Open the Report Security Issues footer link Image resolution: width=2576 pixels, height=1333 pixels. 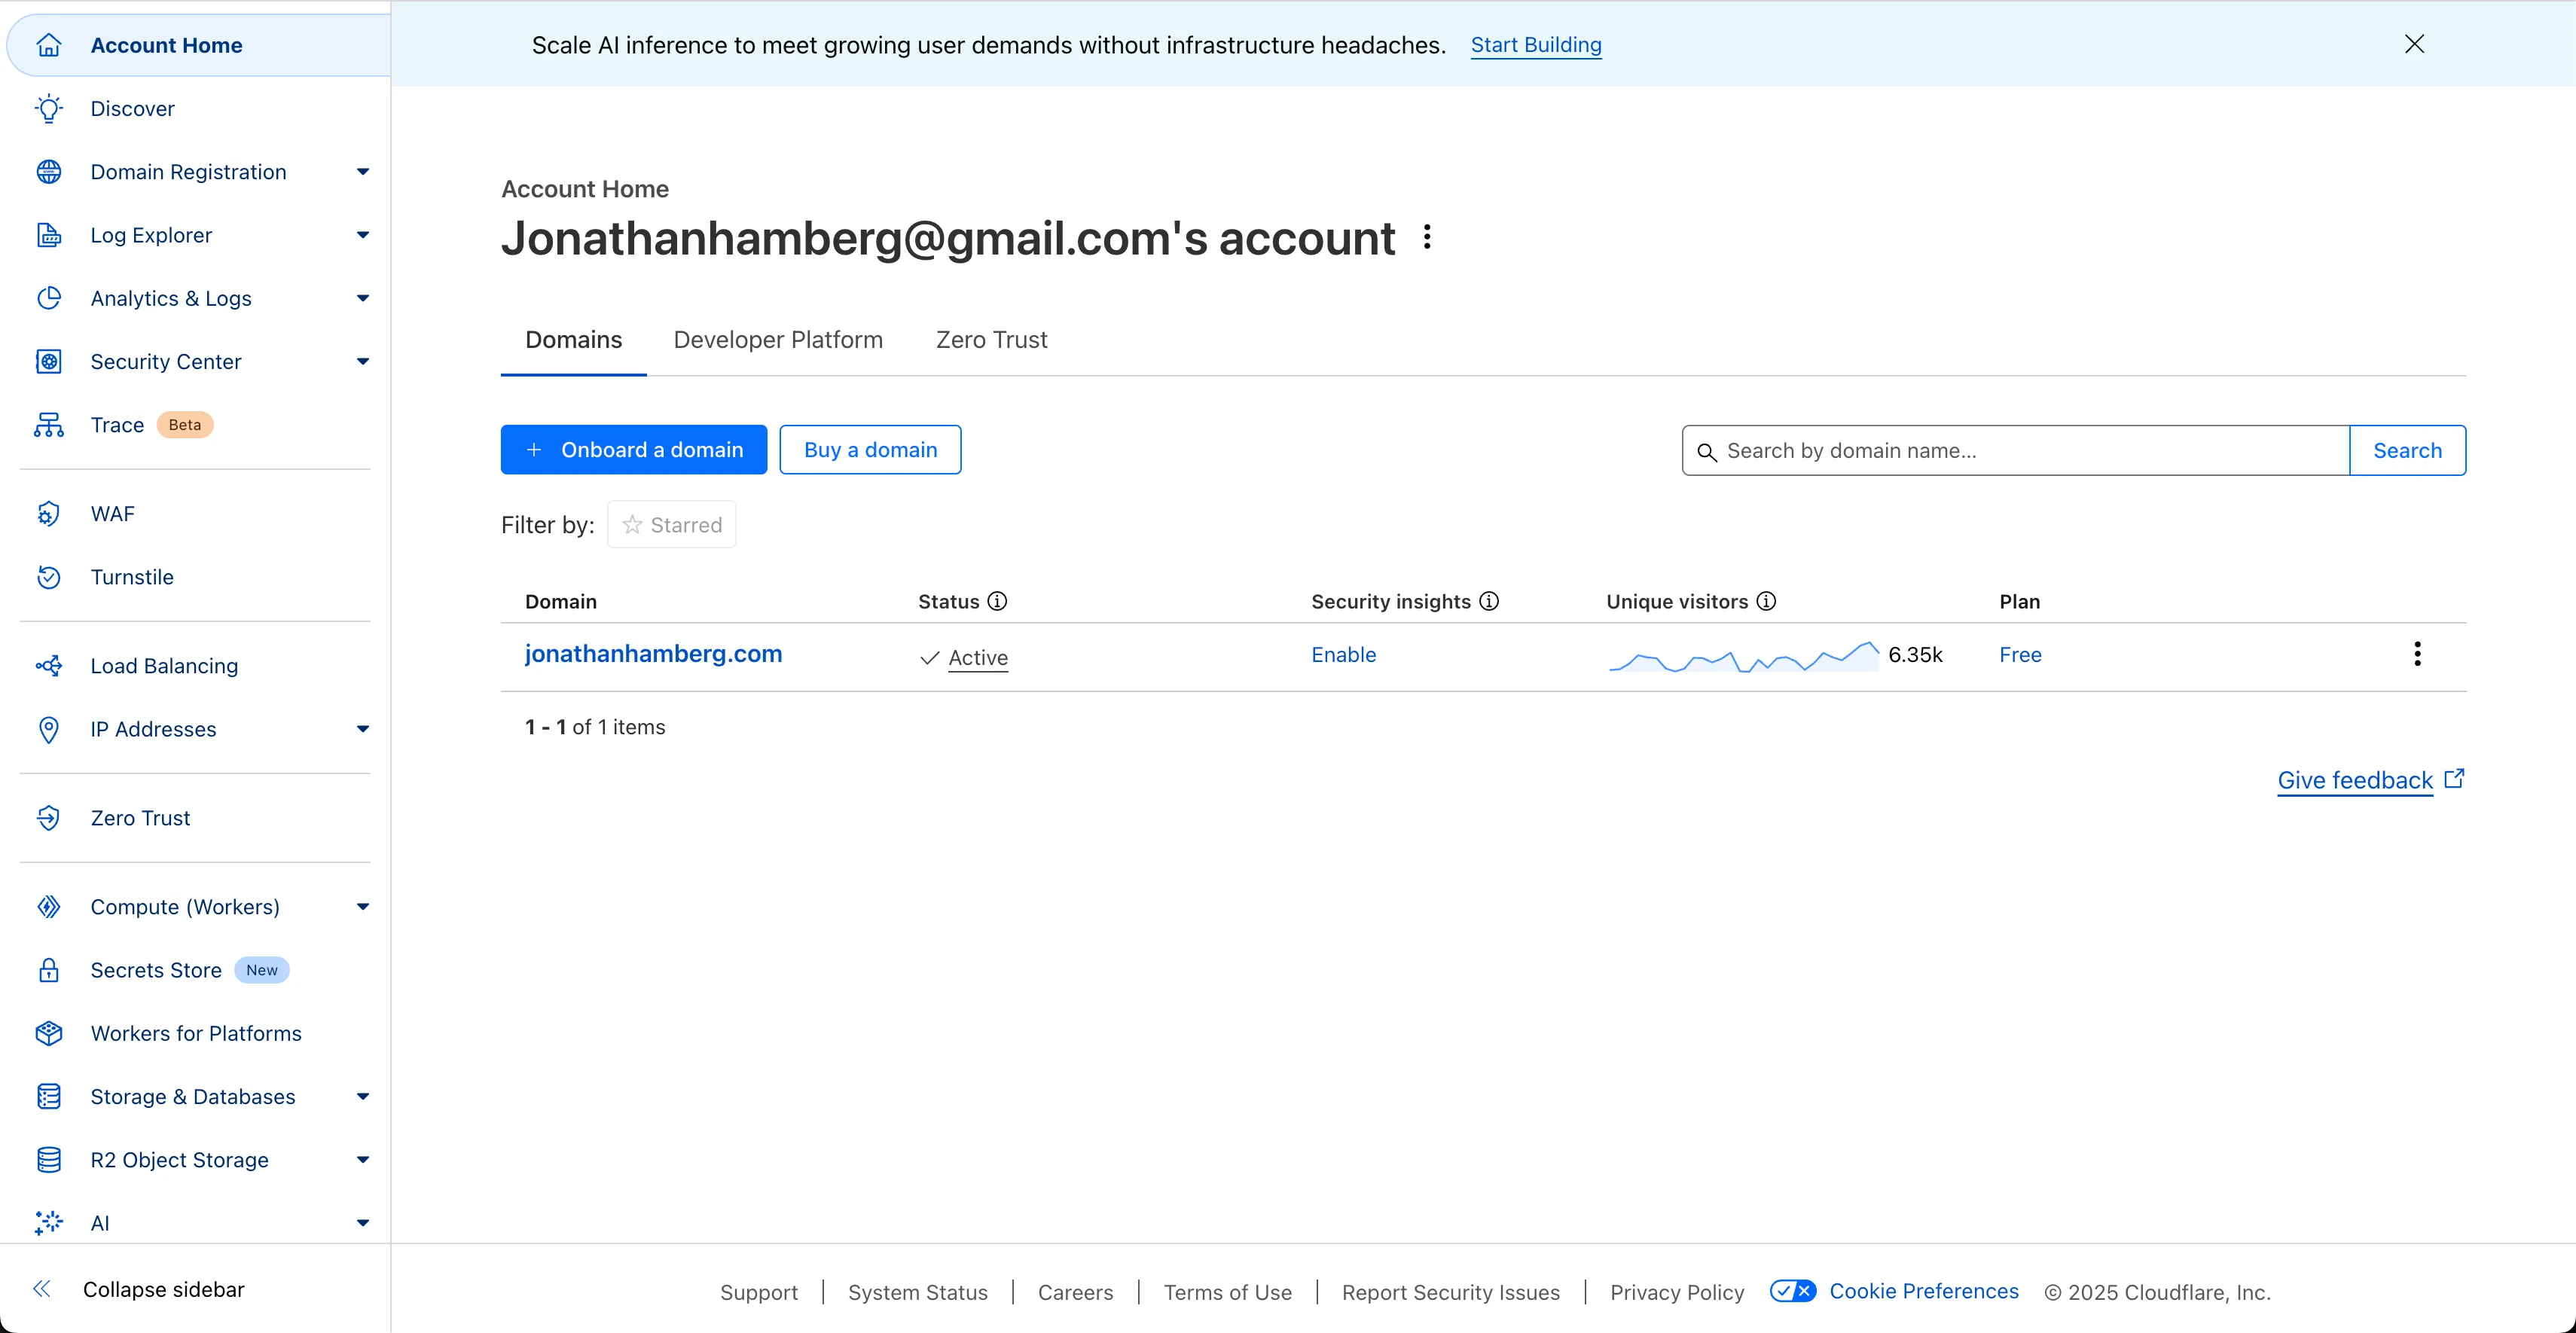click(1451, 1292)
